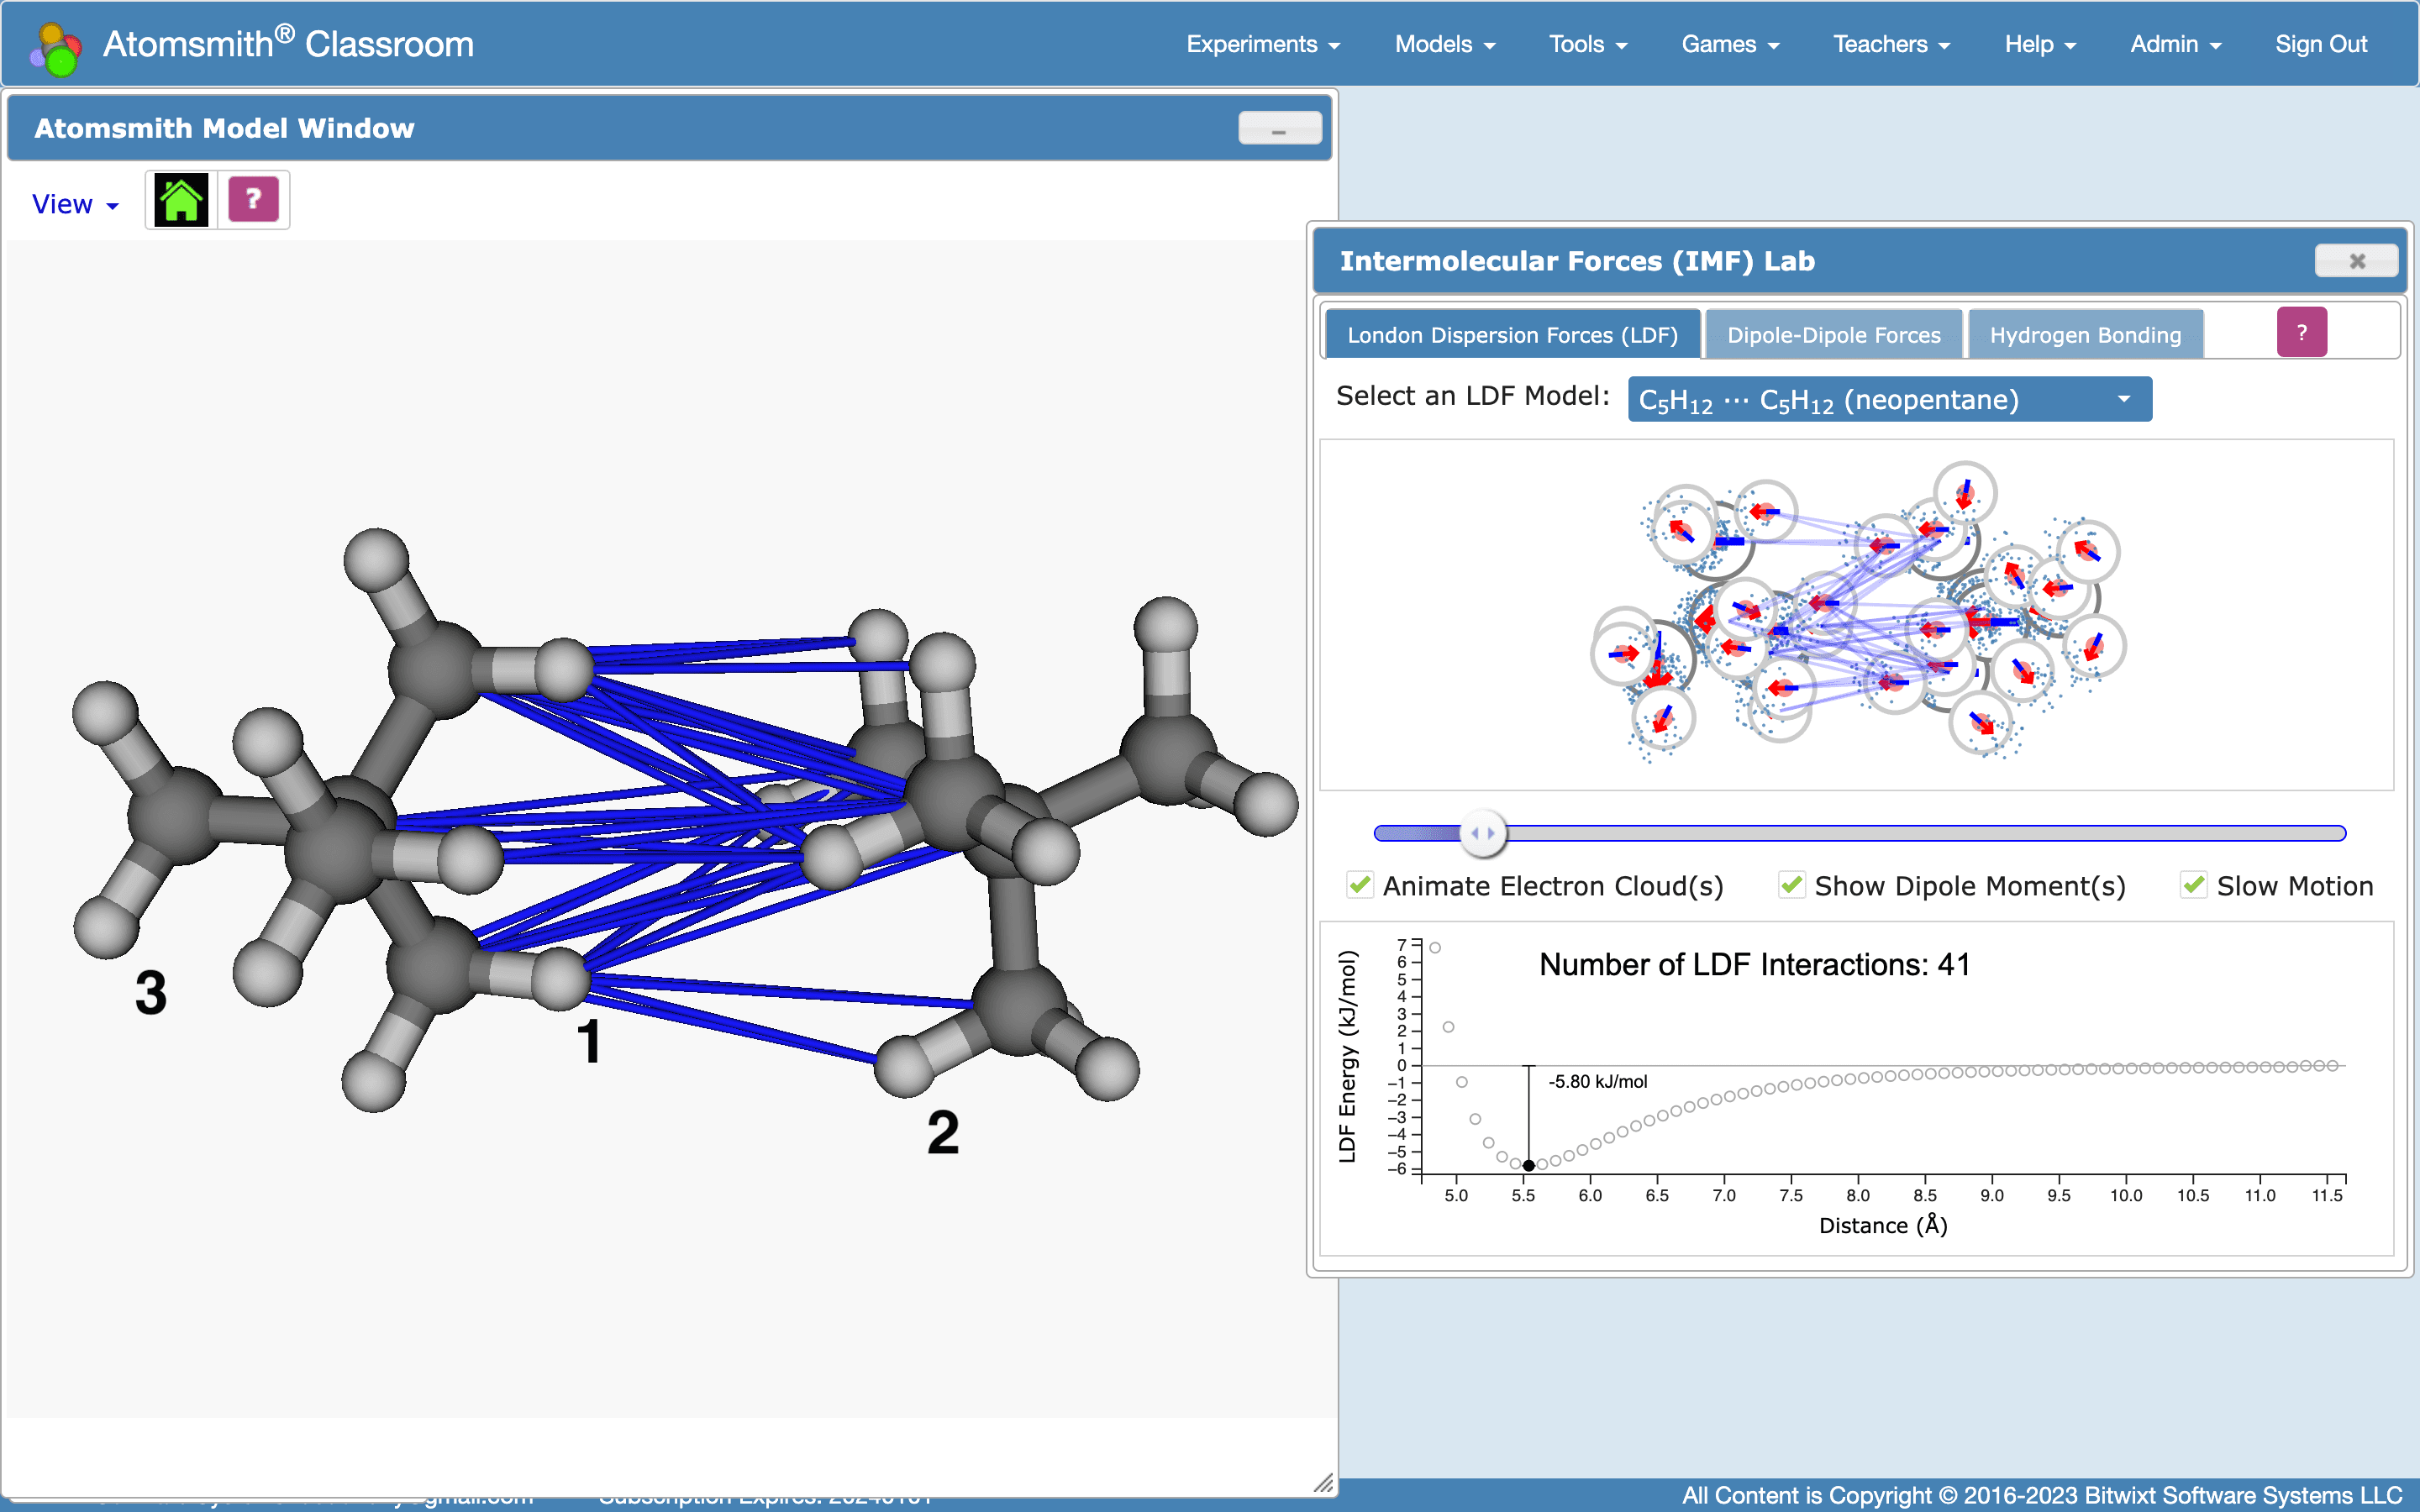Click the copyright notice in footer
The image size is (2420, 1512).
tap(2041, 1495)
